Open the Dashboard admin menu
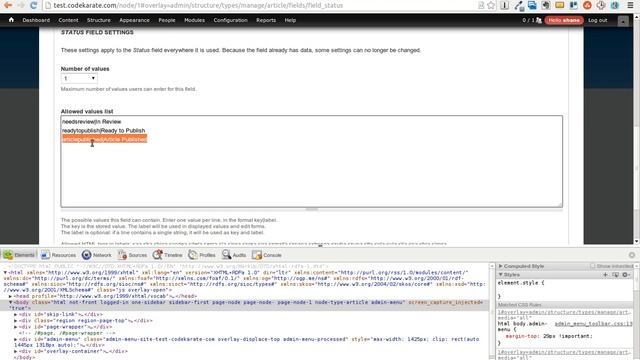This screenshot has width=640, height=360. 36,20
